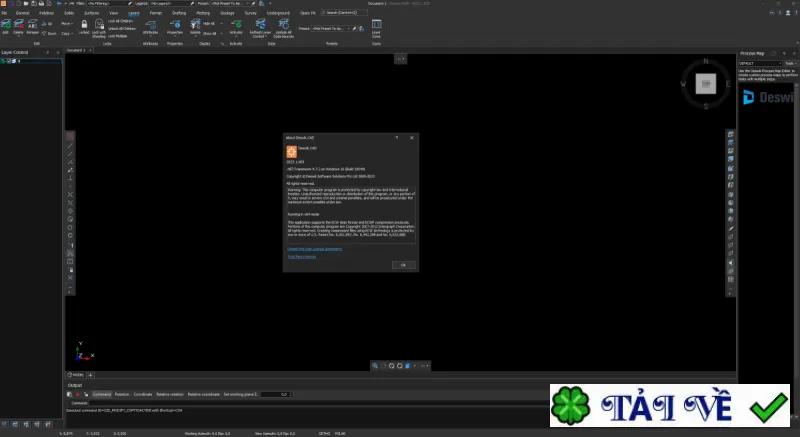Click the Undo arrow in quick access bar
The width and height of the screenshot is (800, 437).
pyautogui.click(x=59, y=4)
